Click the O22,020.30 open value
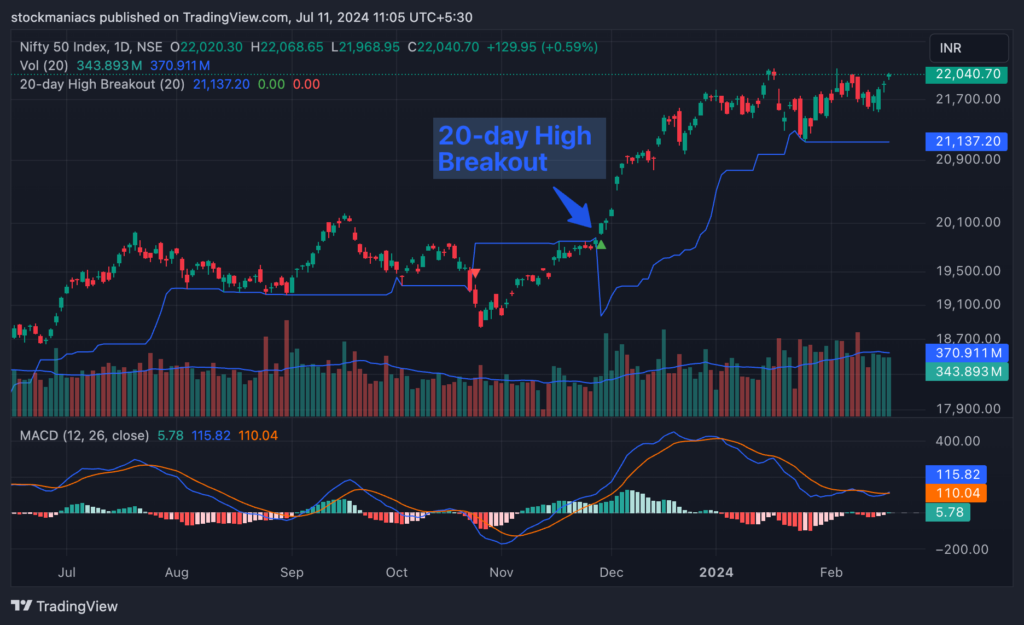This screenshot has height=625, width=1024. tap(206, 47)
